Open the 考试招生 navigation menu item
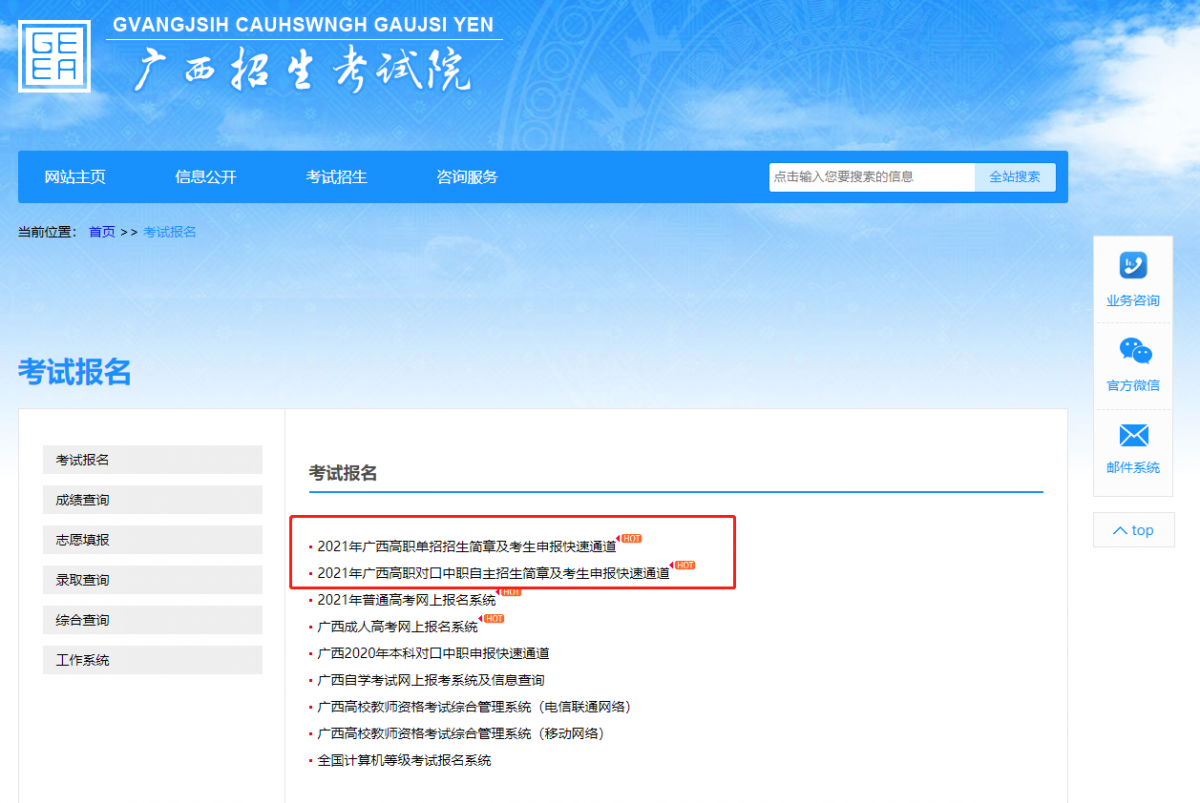The width and height of the screenshot is (1200, 803). click(x=336, y=177)
